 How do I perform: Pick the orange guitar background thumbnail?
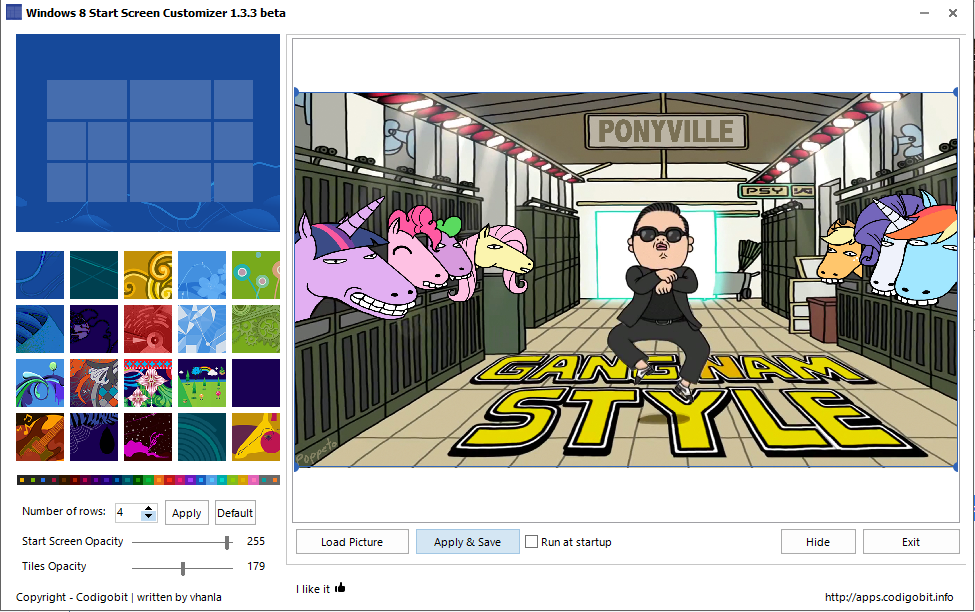tap(40, 437)
